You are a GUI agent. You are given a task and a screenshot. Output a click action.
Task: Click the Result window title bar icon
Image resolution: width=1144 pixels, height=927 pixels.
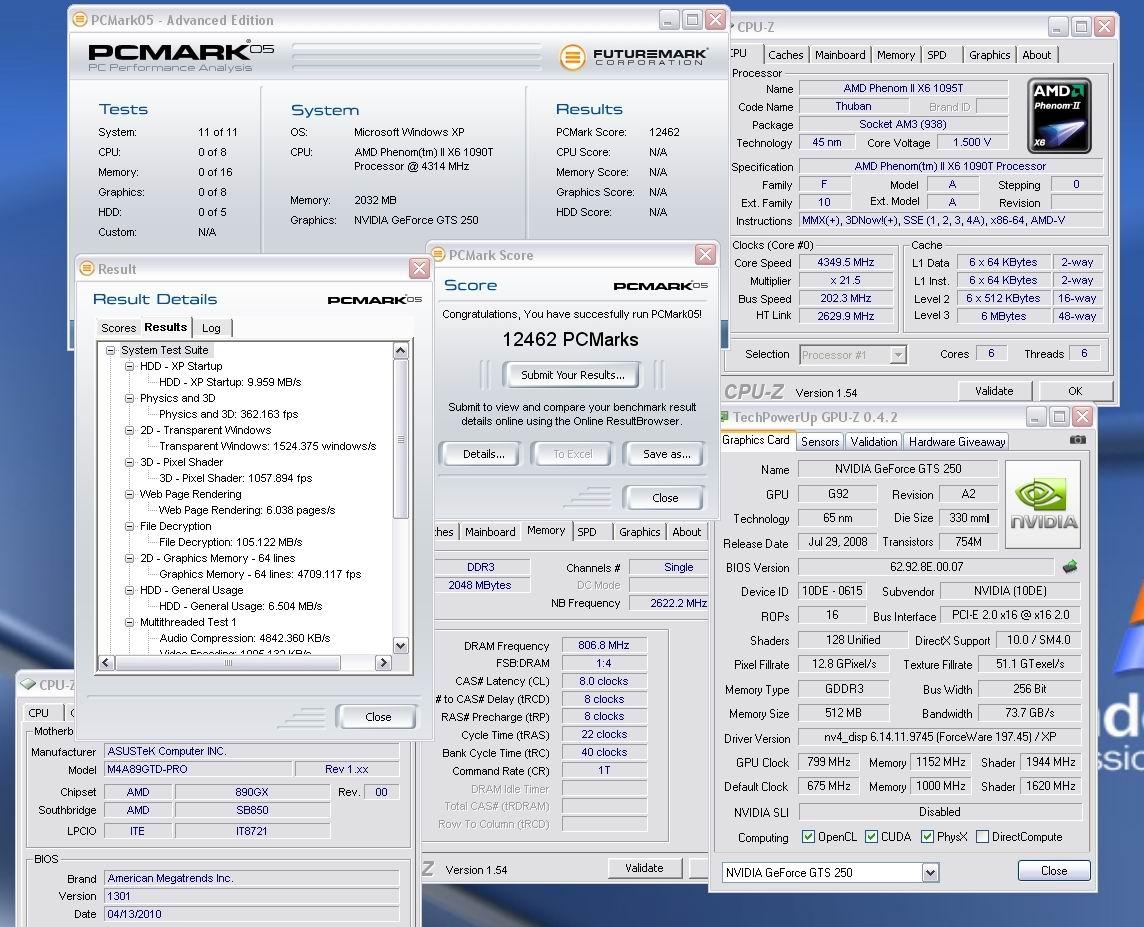coord(87,268)
